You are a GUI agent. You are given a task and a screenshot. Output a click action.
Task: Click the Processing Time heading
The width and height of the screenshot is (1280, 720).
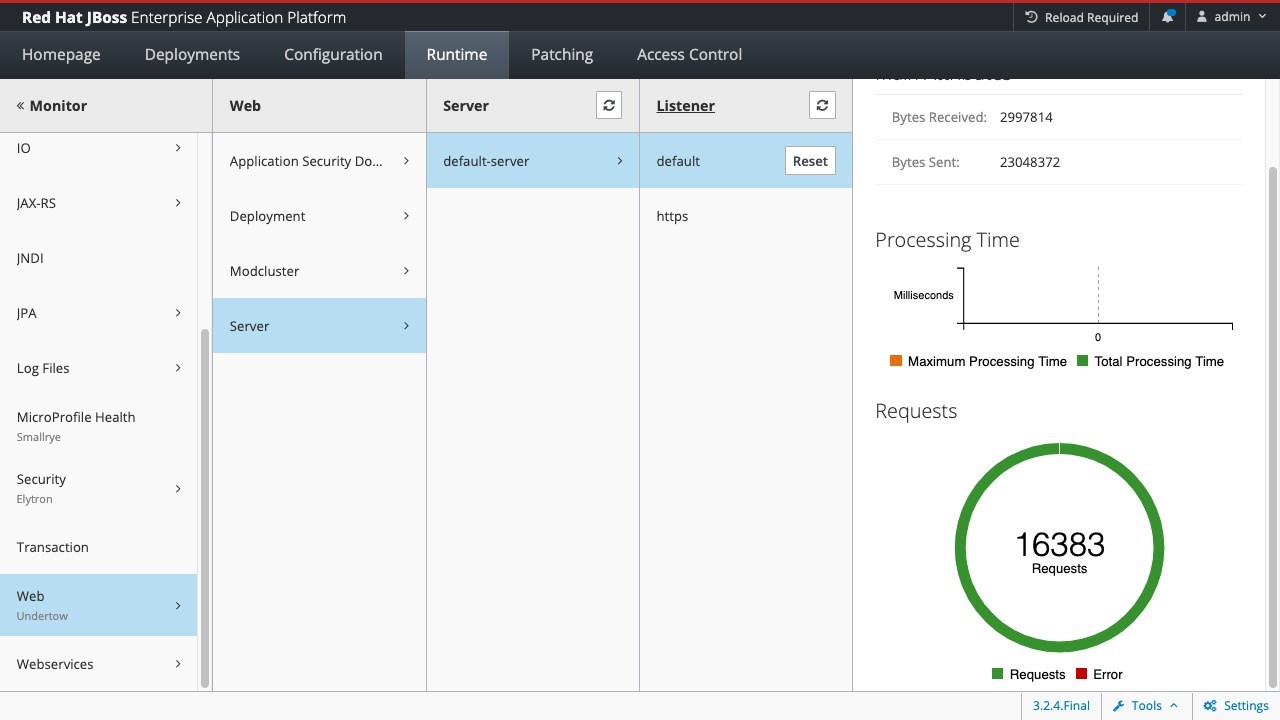pyautogui.click(x=947, y=240)
